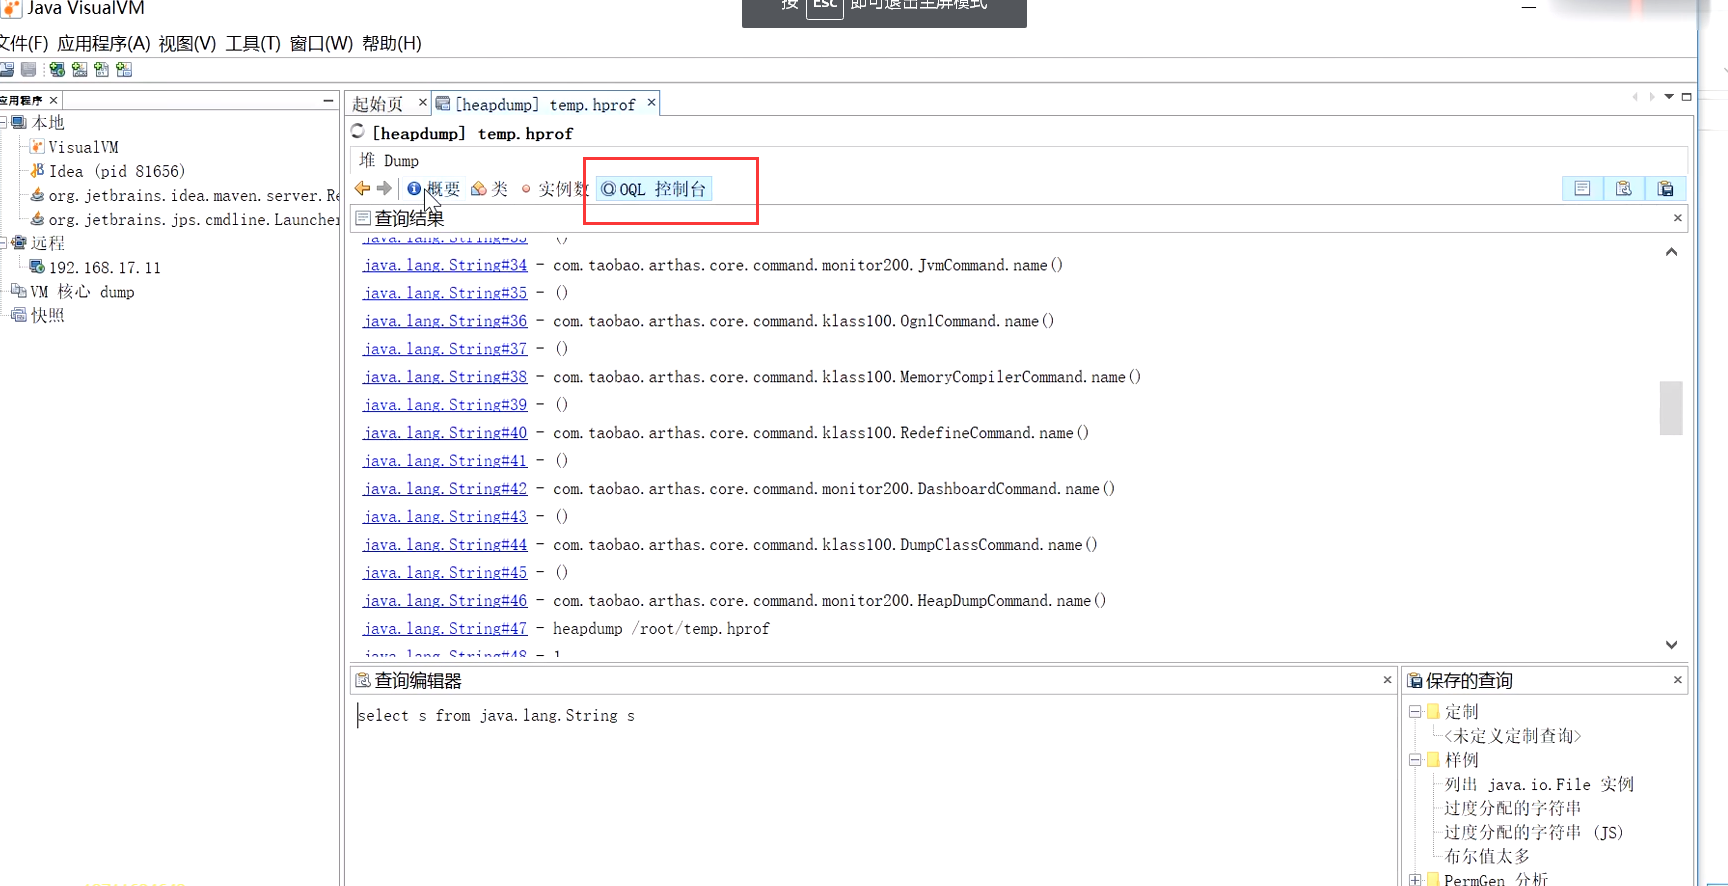Screen dimensions: 1728x886
Task: Open the 工具(T) menu
Action: 253,43
